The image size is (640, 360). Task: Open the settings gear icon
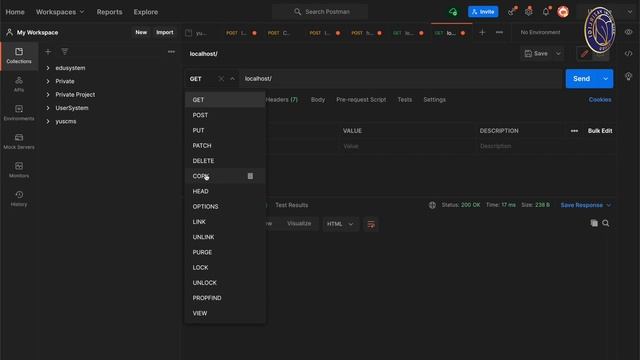[x=529, y=11]
